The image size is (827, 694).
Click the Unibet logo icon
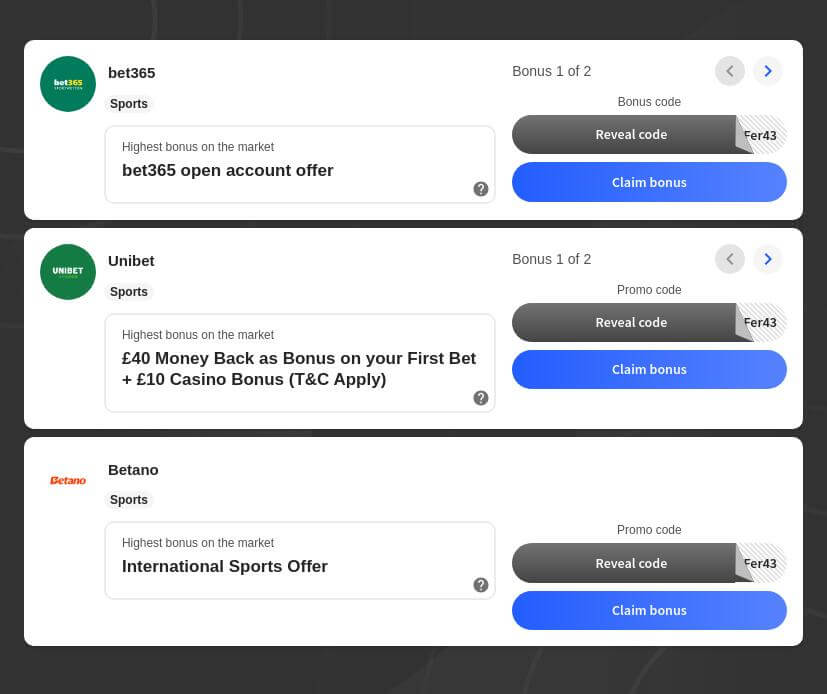pos(68,272)
